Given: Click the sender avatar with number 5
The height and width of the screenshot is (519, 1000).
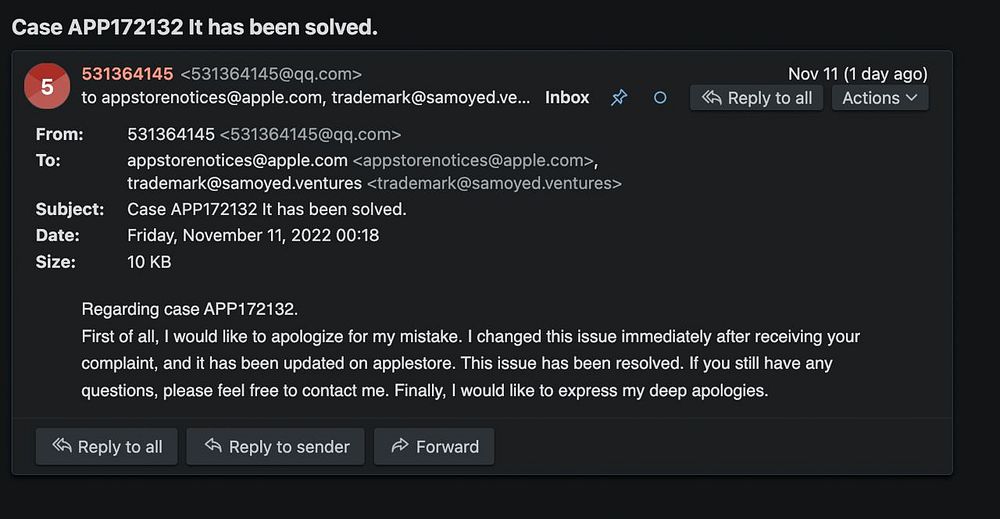Looking at the screenshot, I should point(47,87).
